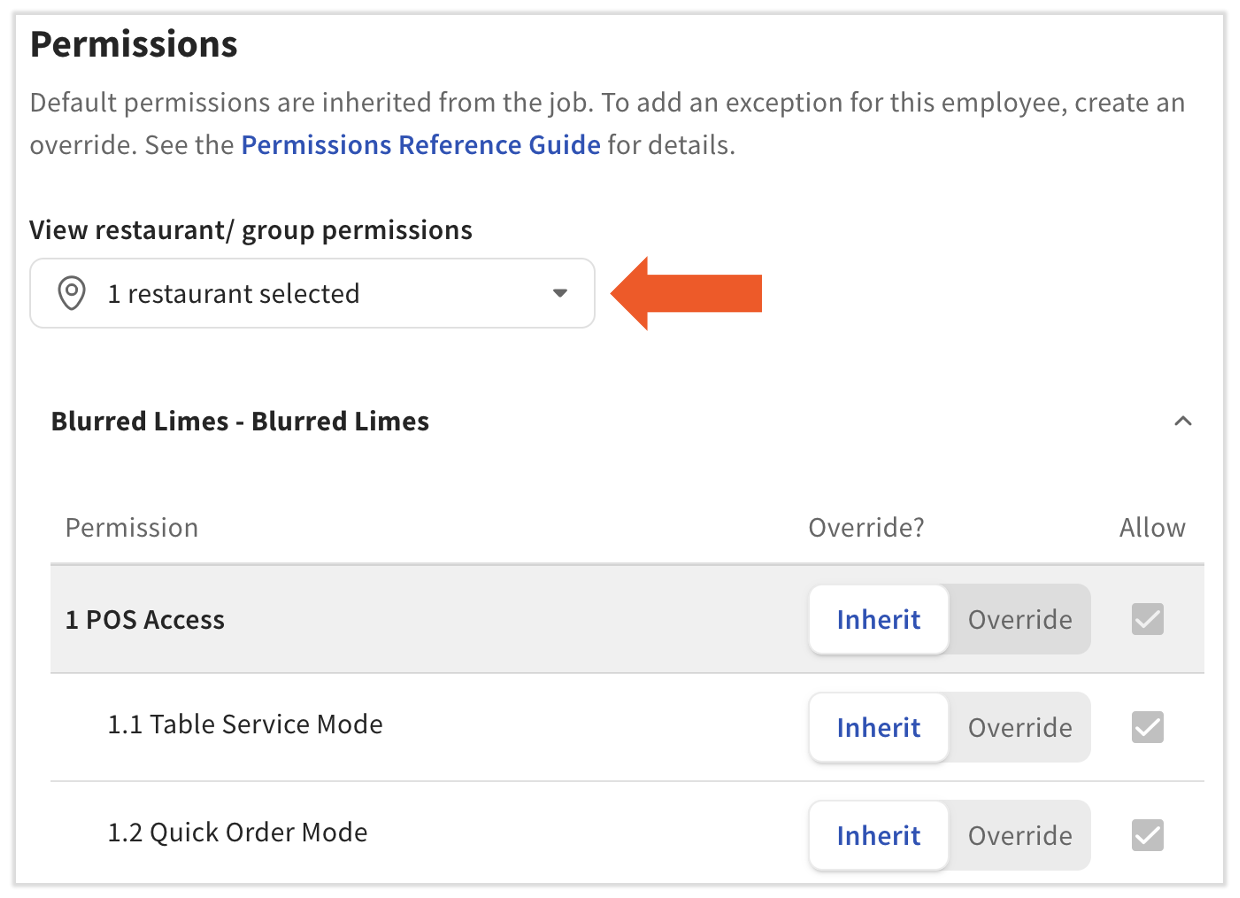Screen dimensions: 1240x898
Task: Click the Permission column header
Action: click(131, 527)
